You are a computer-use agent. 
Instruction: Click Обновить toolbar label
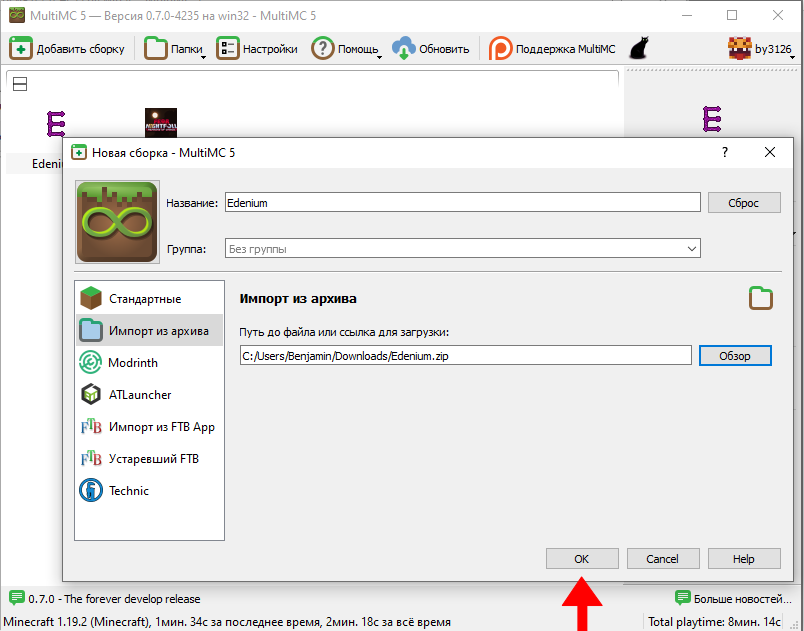[444, 49]
